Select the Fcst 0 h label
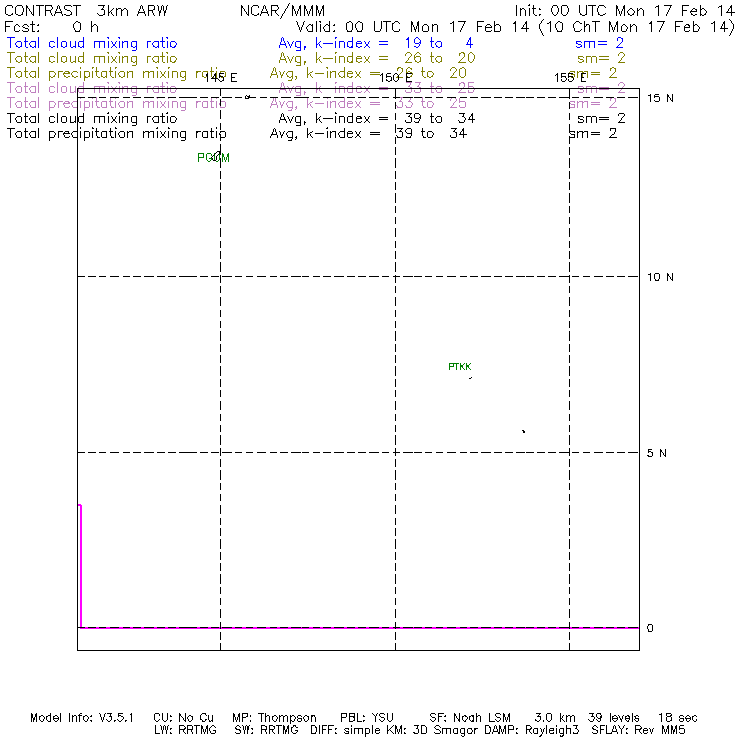This screenshot has width=740, height=740. tap(50, 27)
